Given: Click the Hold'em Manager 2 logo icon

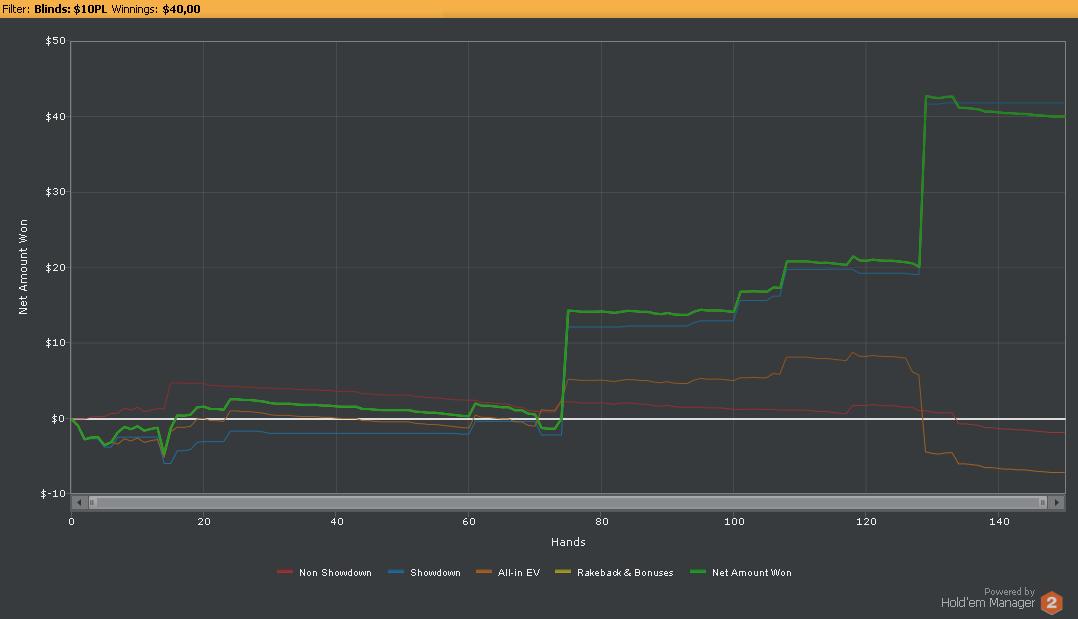Looking at the screenshot, I should pyautogui.click(x=1051, y=602).
